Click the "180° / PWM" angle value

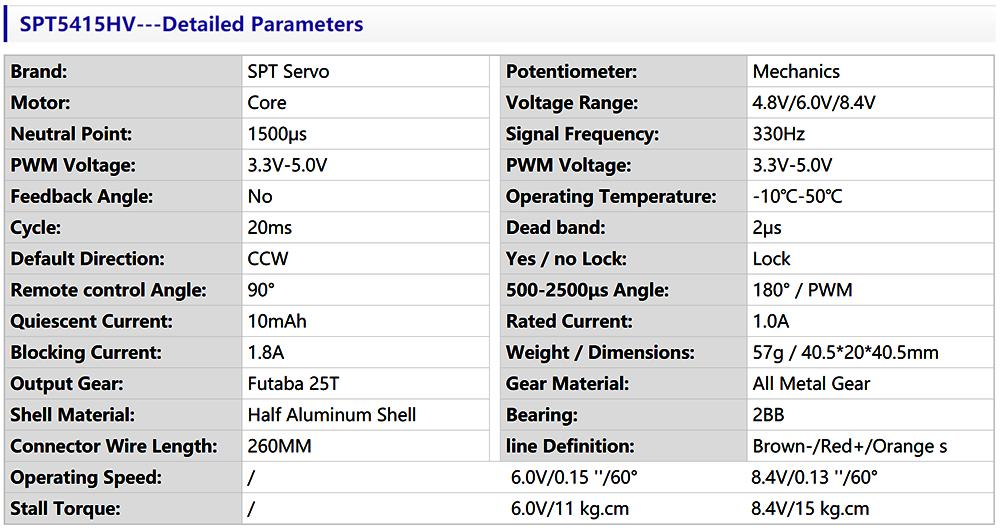(x=802, y=290)
